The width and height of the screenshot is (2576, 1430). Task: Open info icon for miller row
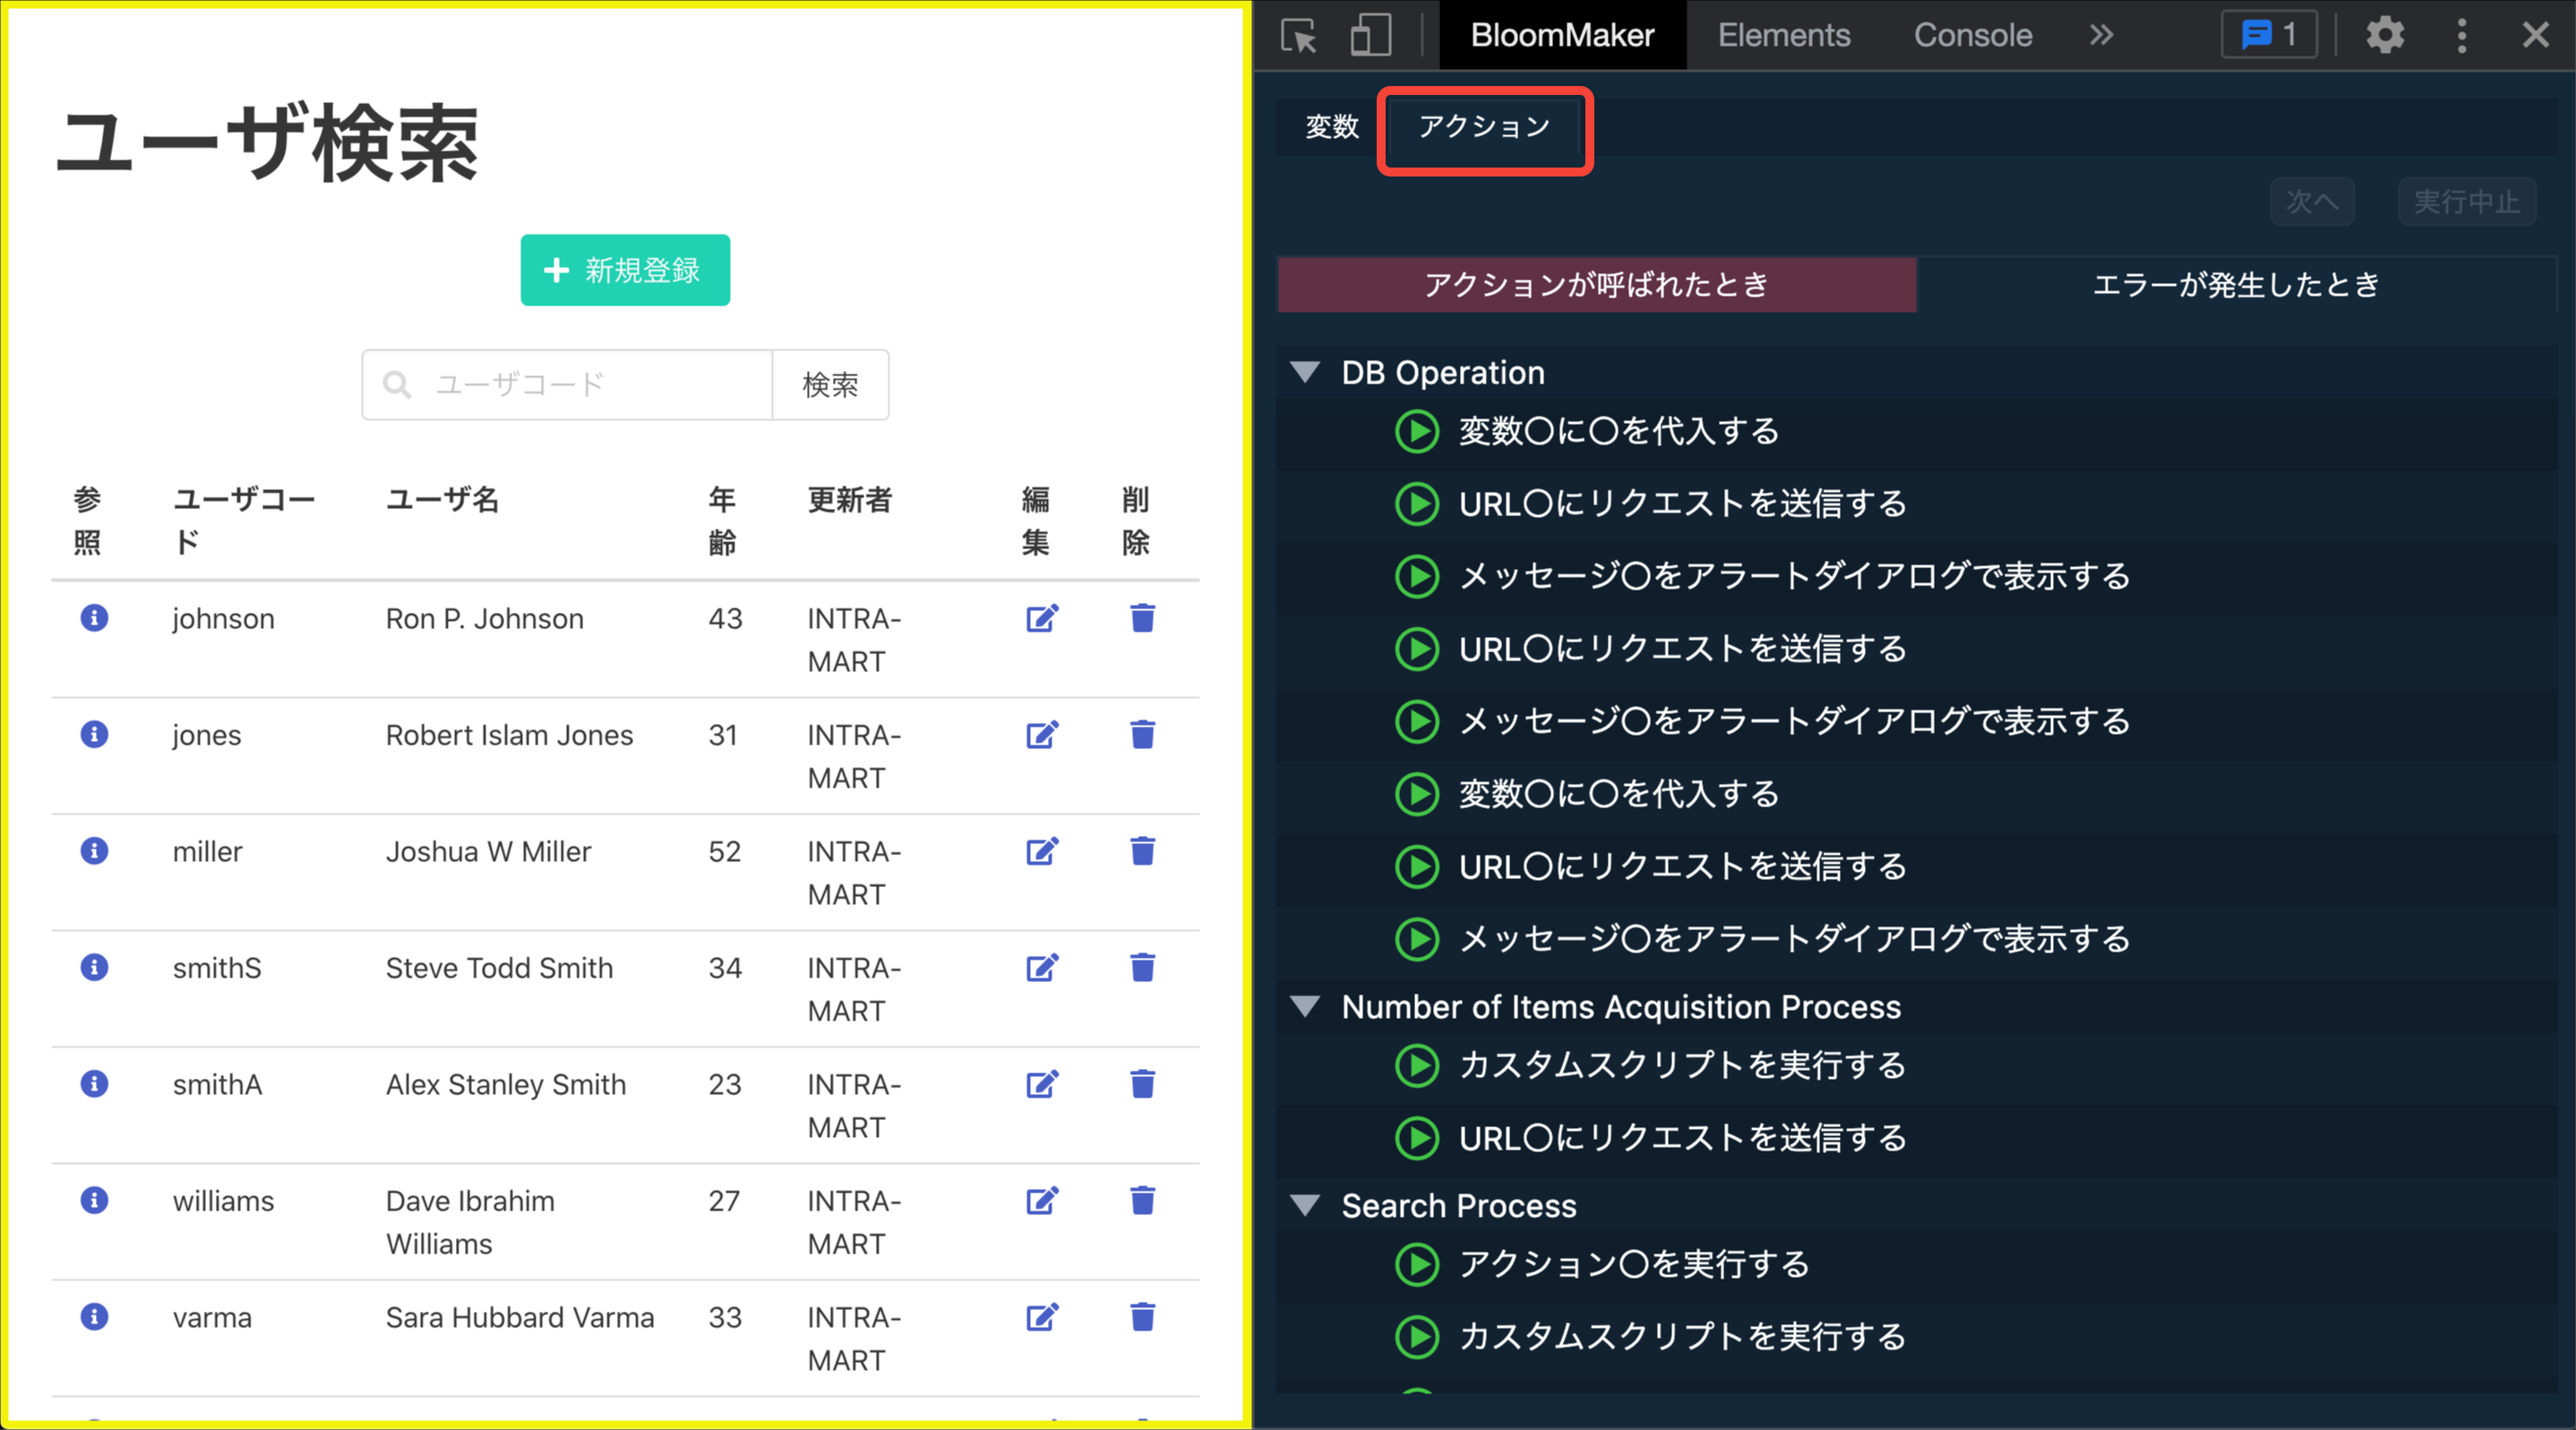tap(94, 851)
